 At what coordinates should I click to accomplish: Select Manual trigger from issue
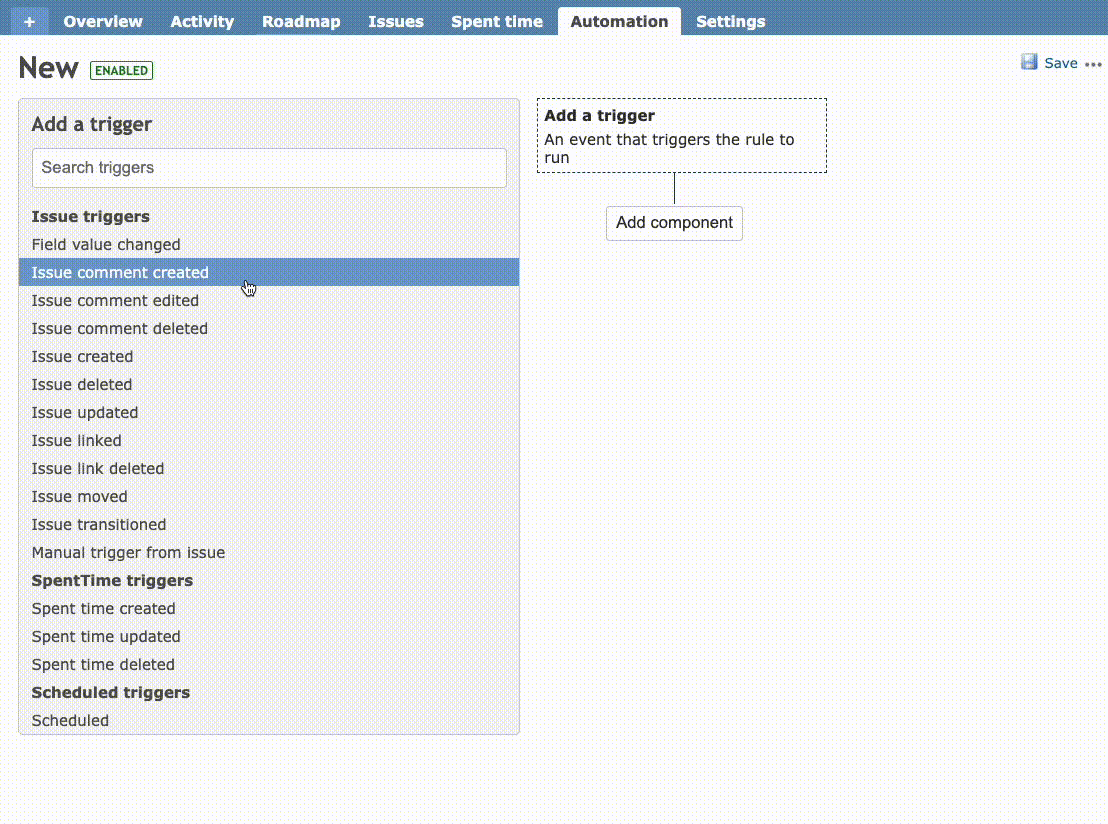(x=128, y=552)
